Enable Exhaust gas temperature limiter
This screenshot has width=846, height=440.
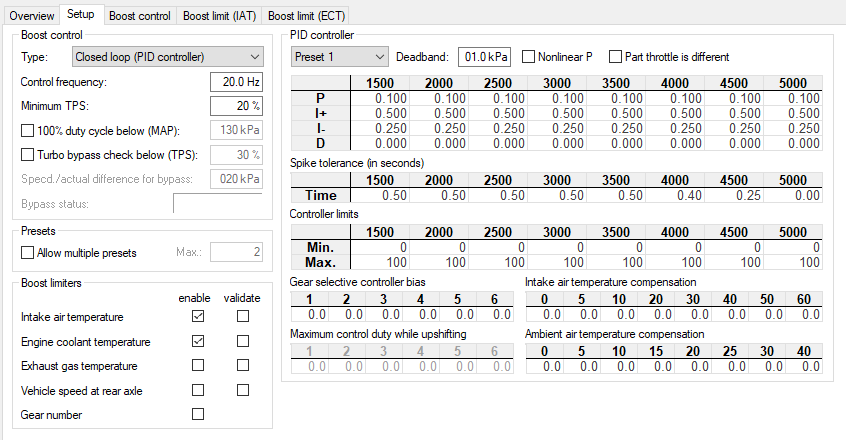click(198, 366)
